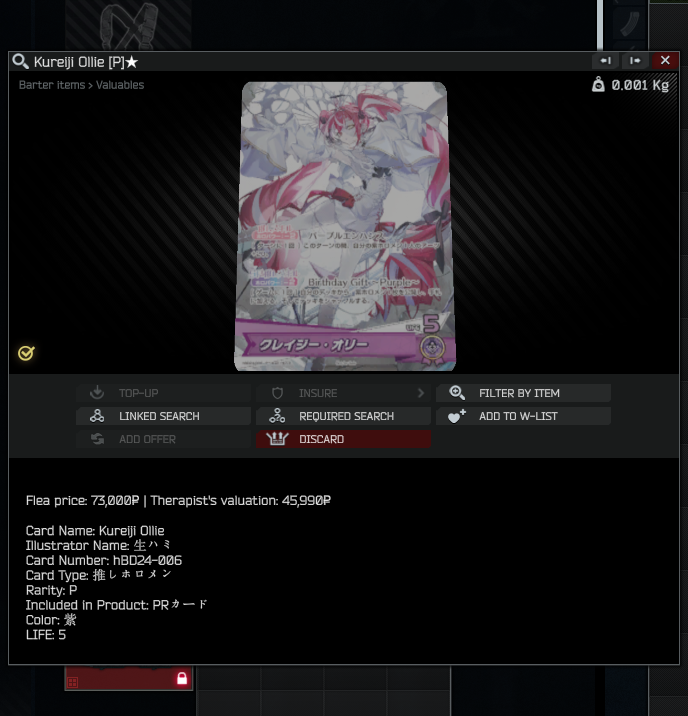
Task: Select the Insure option
Action: [343, 393]
